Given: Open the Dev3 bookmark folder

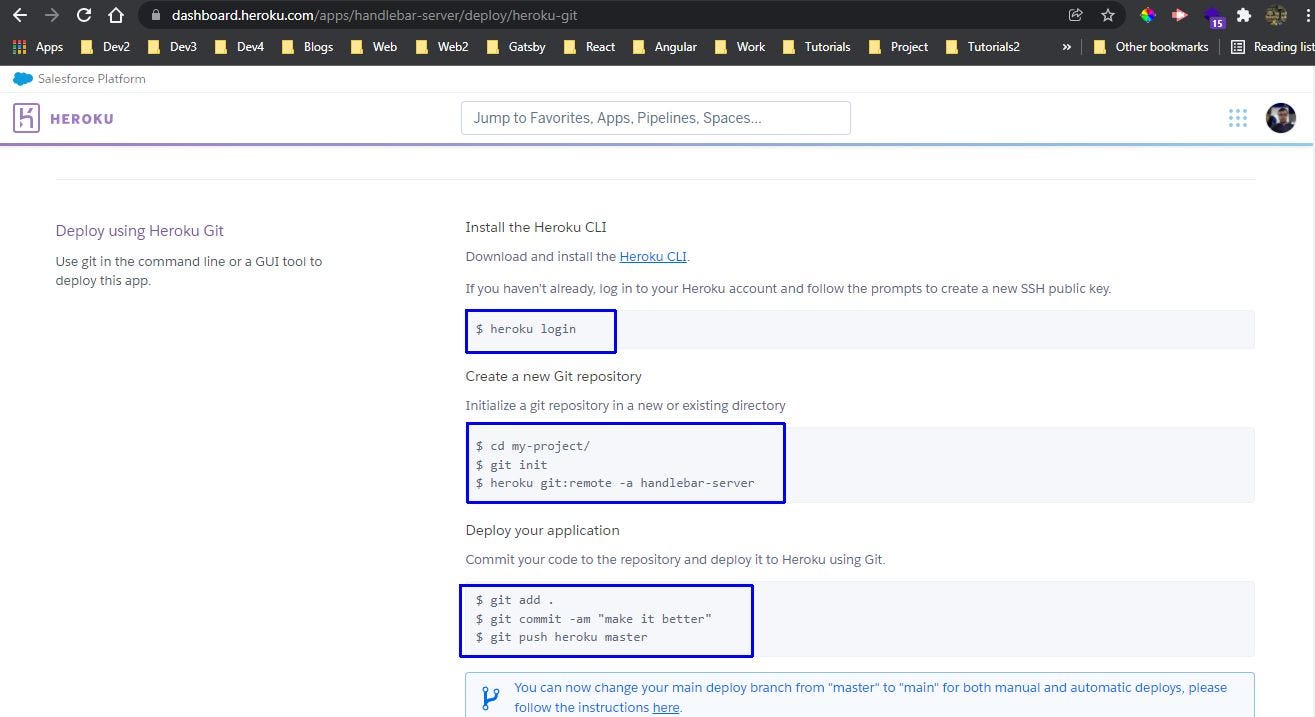Looking at the screenshot, I should pyautogui.click(x=172, y=47).
